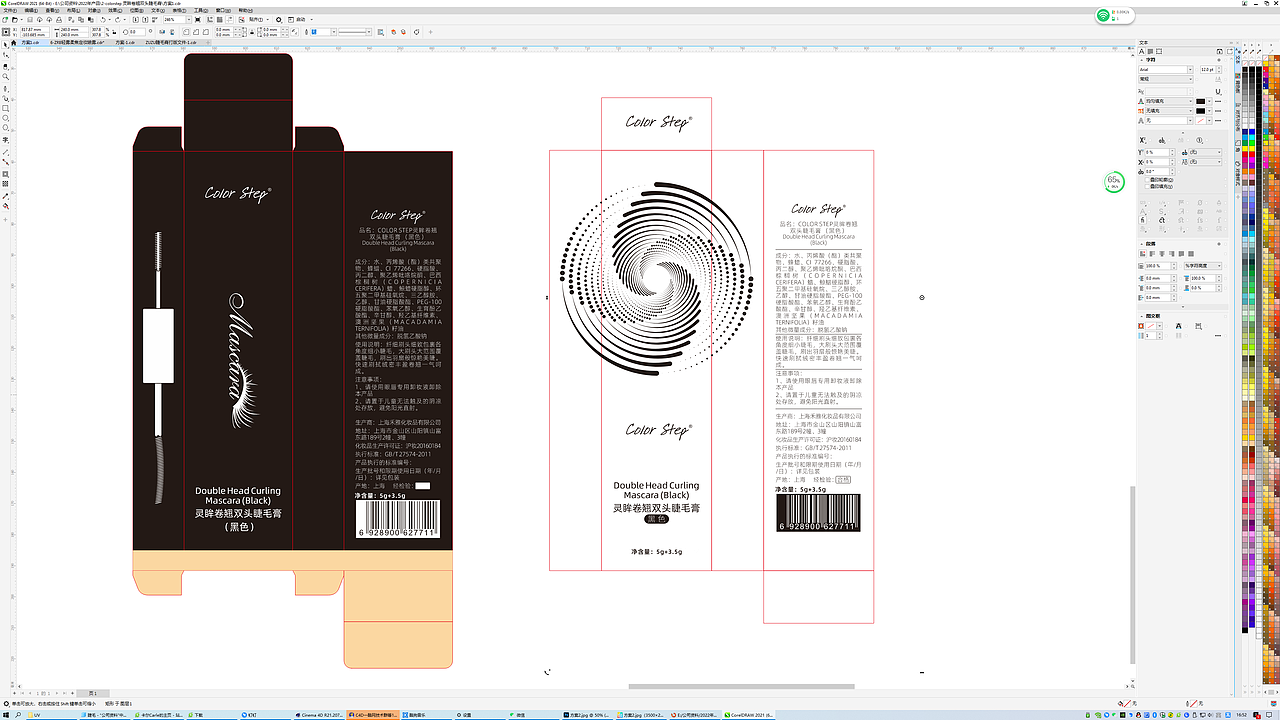Open the 均匀填充 fill type dropdown
The width and height of the screenshot is (1280, 720).
point(1190,101)
